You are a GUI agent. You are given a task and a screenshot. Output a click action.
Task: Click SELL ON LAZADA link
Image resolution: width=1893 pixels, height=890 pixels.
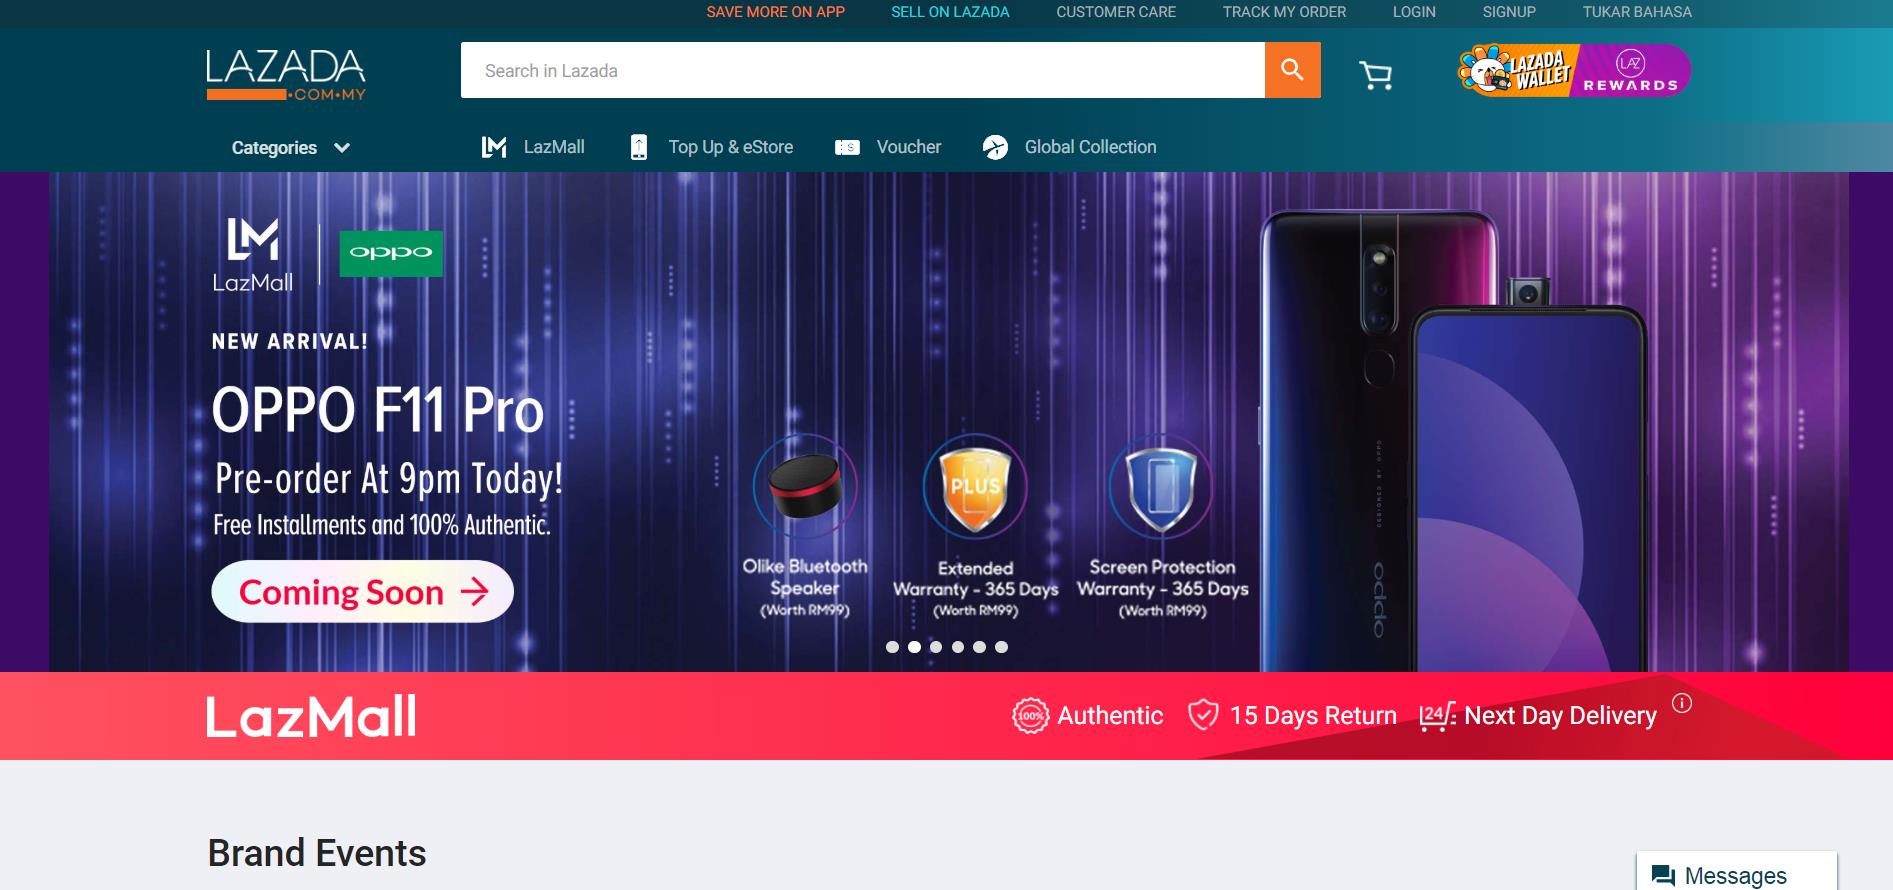950,12
